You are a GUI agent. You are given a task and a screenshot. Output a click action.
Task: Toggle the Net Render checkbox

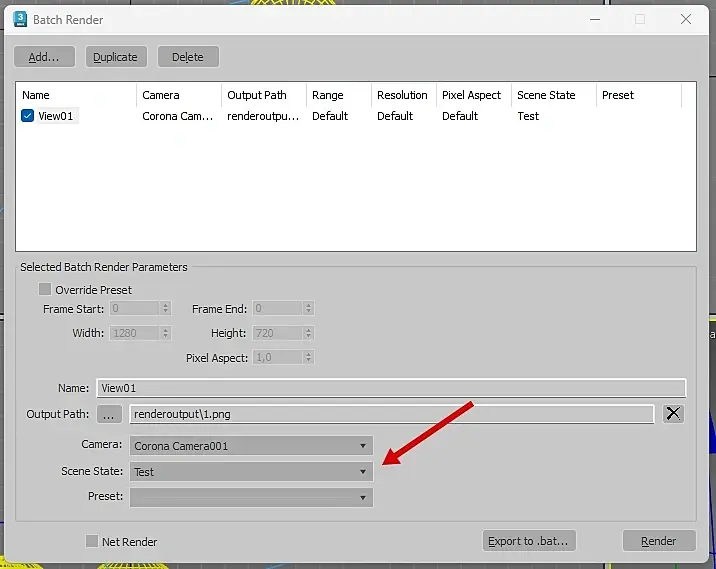(x=92, y=542)
